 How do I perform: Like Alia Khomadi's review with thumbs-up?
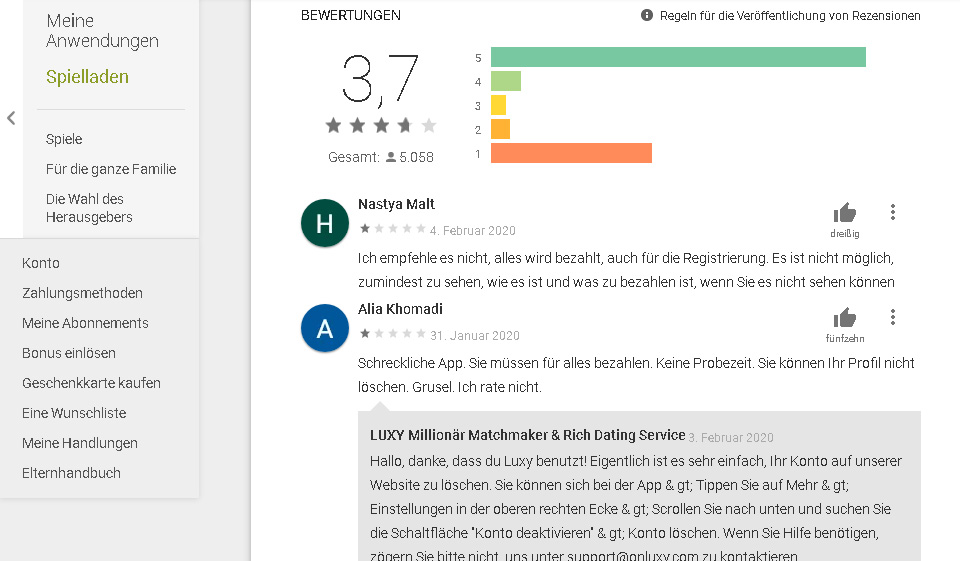coord(845,318)
